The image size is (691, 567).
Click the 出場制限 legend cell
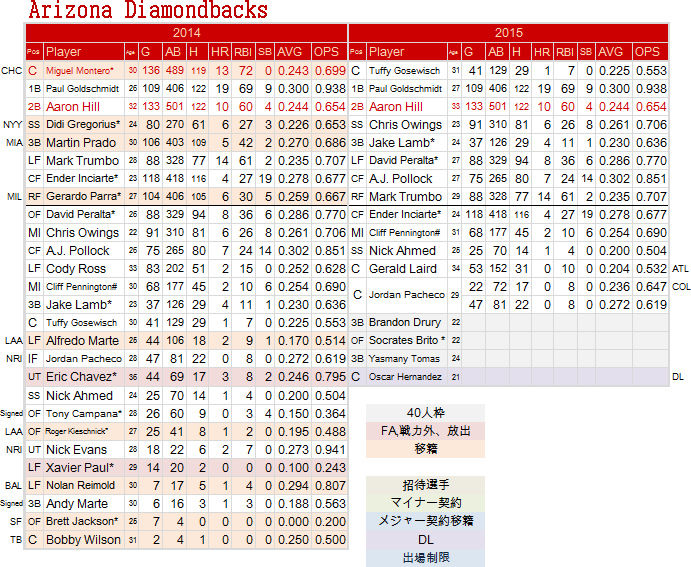point(425,557)
